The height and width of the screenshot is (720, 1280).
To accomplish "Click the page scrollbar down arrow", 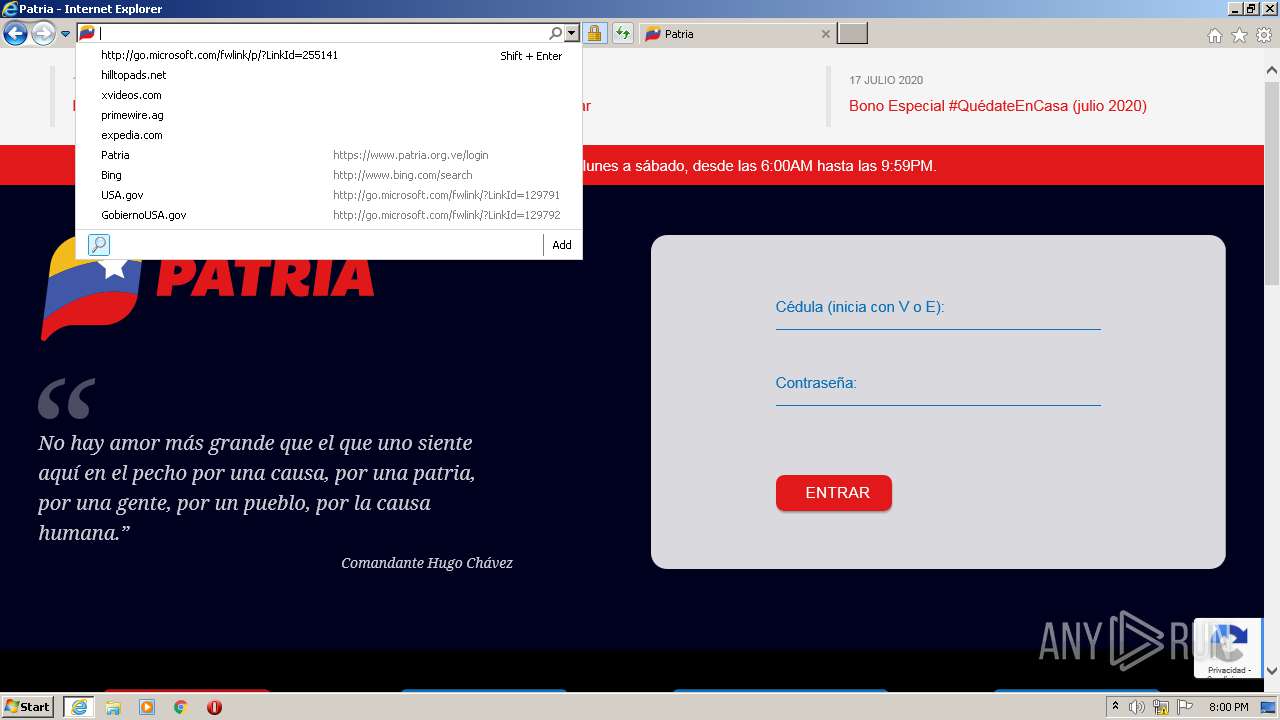I will pos(1272,671).
